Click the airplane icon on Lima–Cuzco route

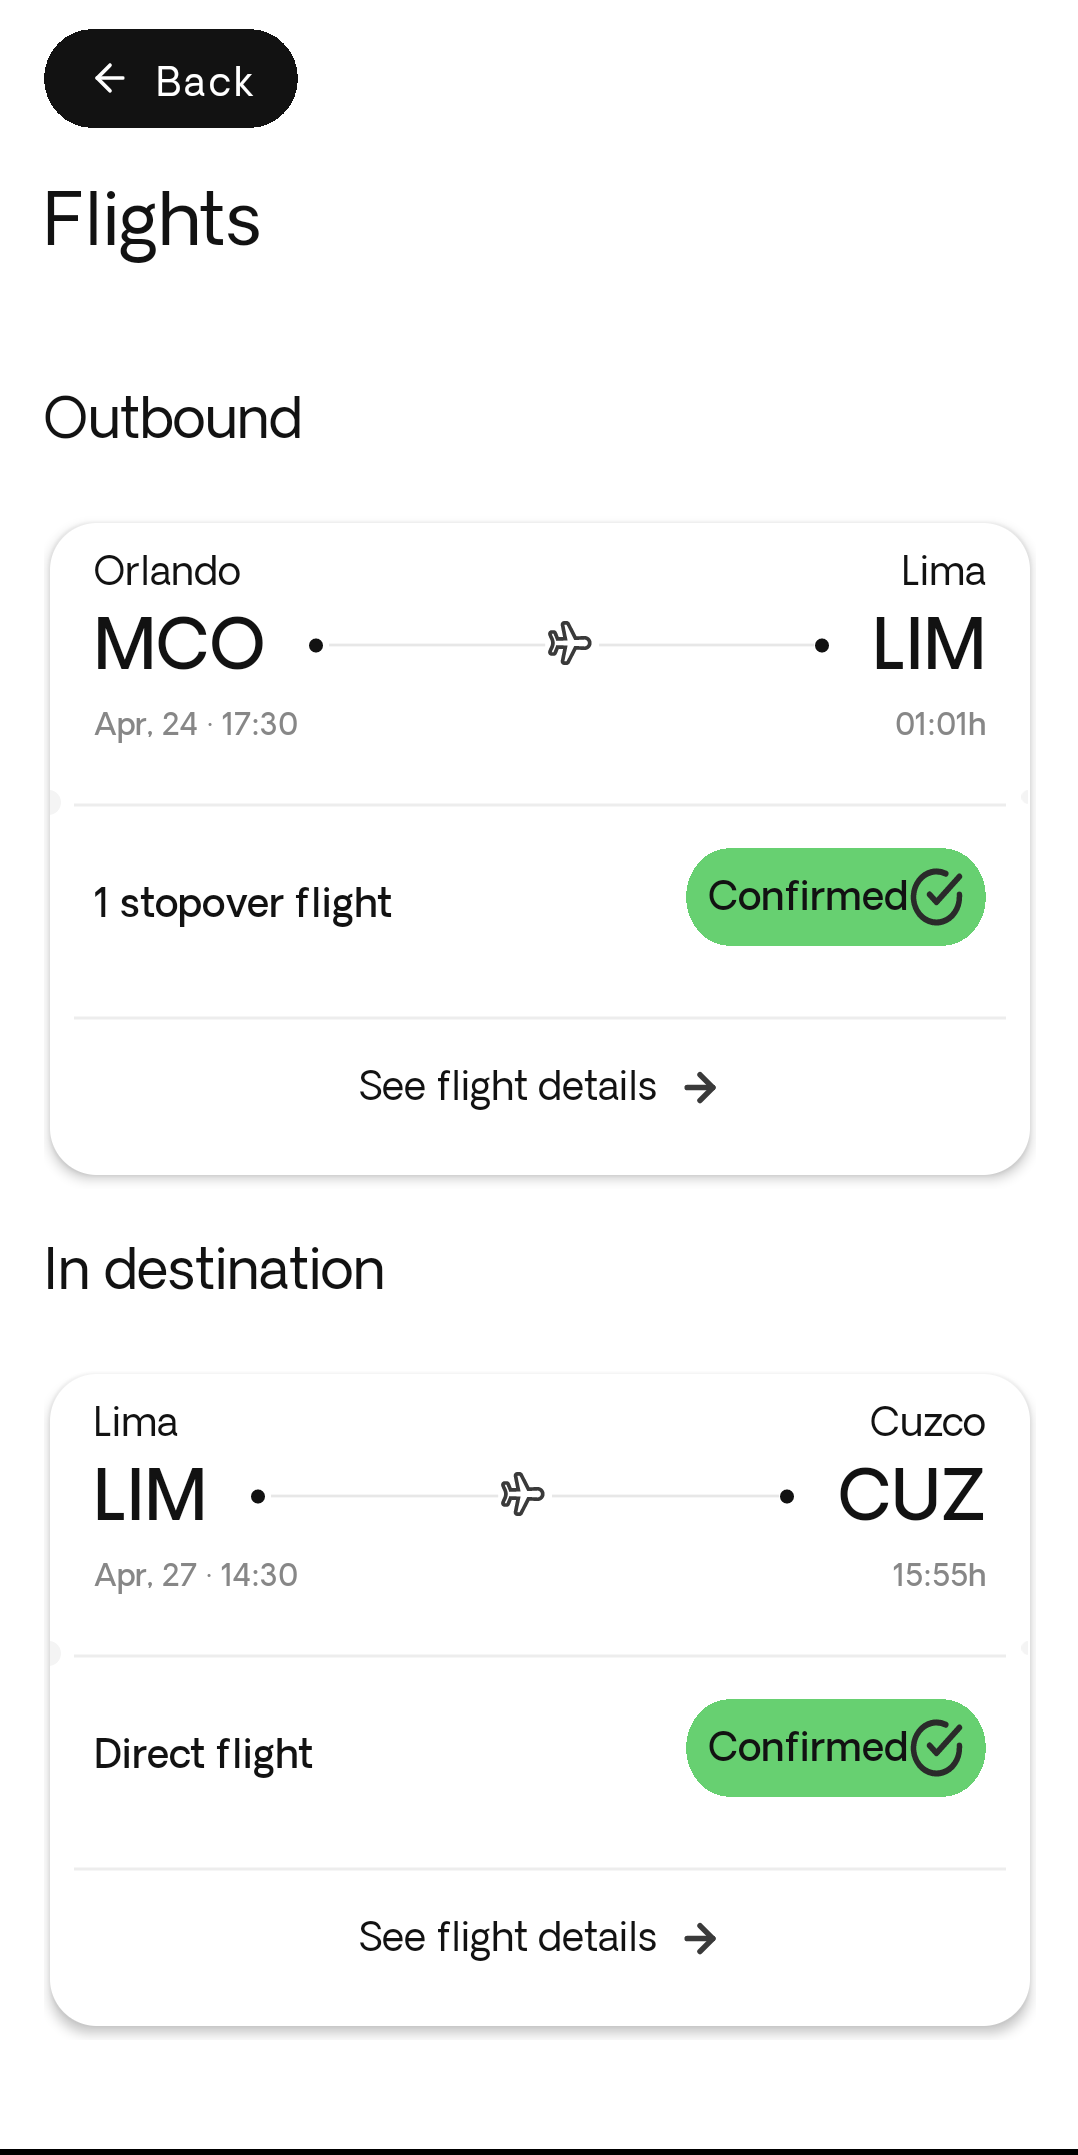(522, 1494)
